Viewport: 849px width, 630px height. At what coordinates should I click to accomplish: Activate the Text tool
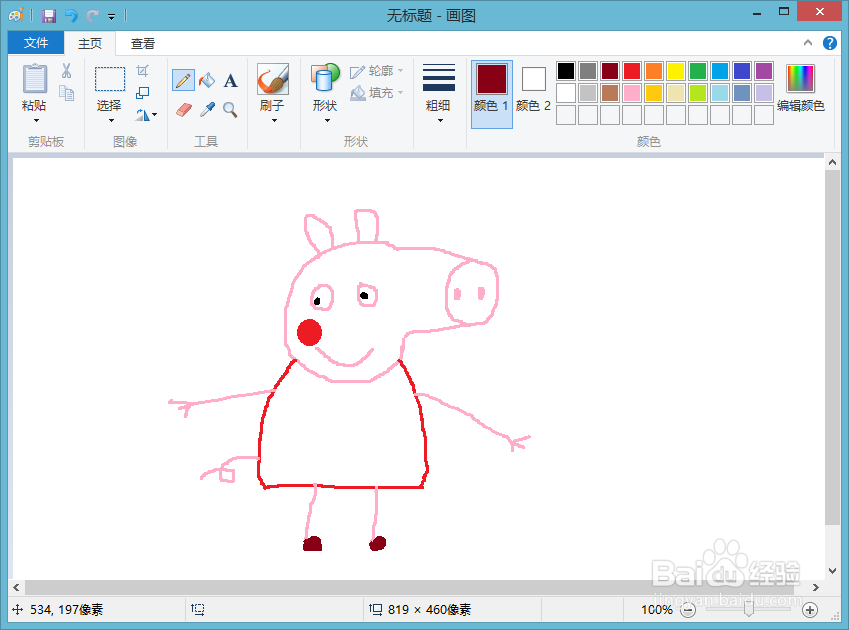coord(228,79)
